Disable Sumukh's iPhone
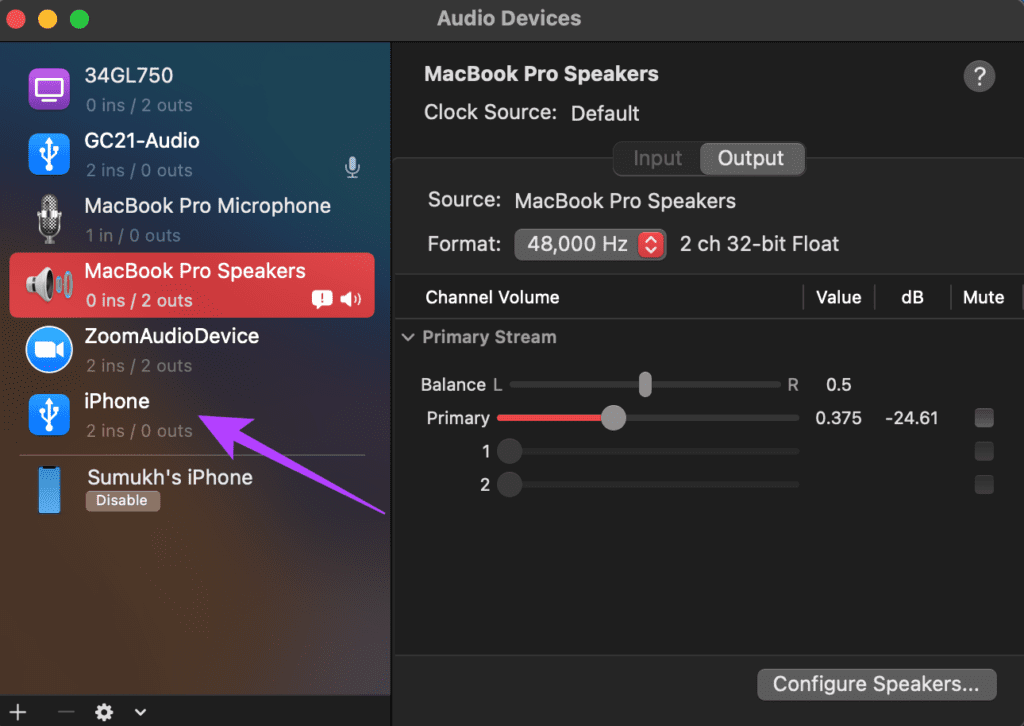 coord(122,501)
